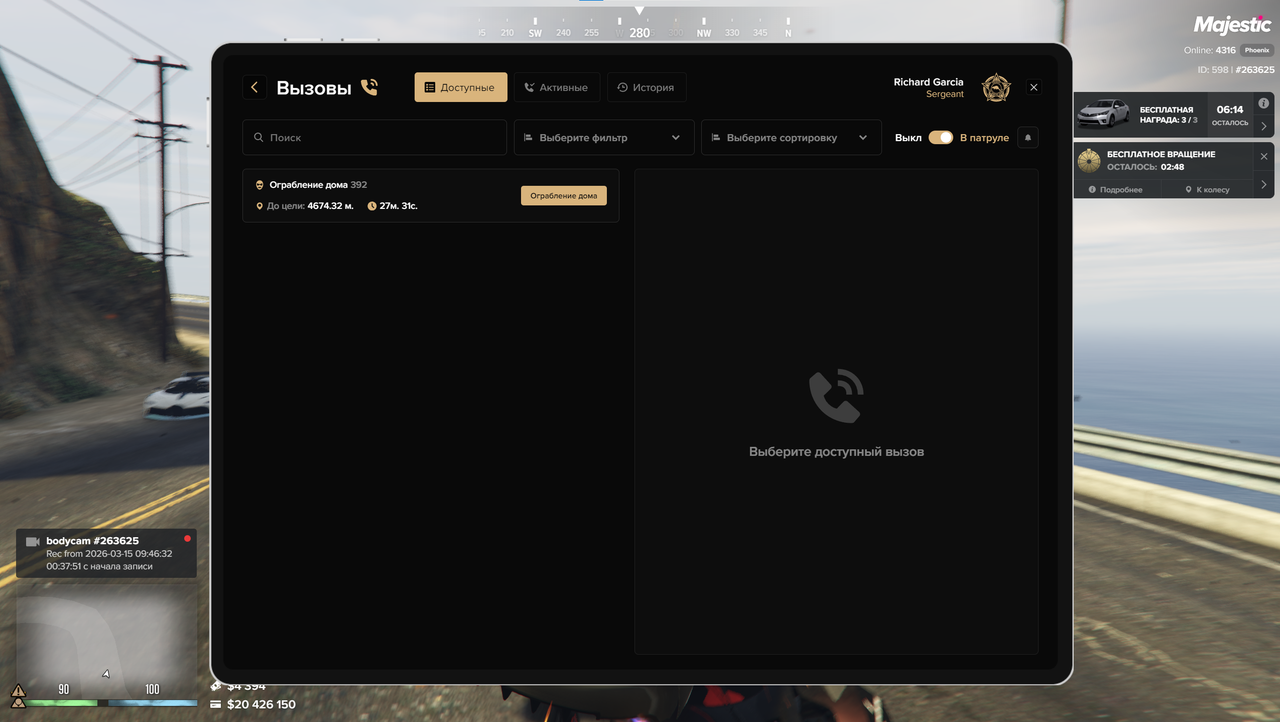
Task: Click the Phoenix server badge
Action: click(1257, 50)
